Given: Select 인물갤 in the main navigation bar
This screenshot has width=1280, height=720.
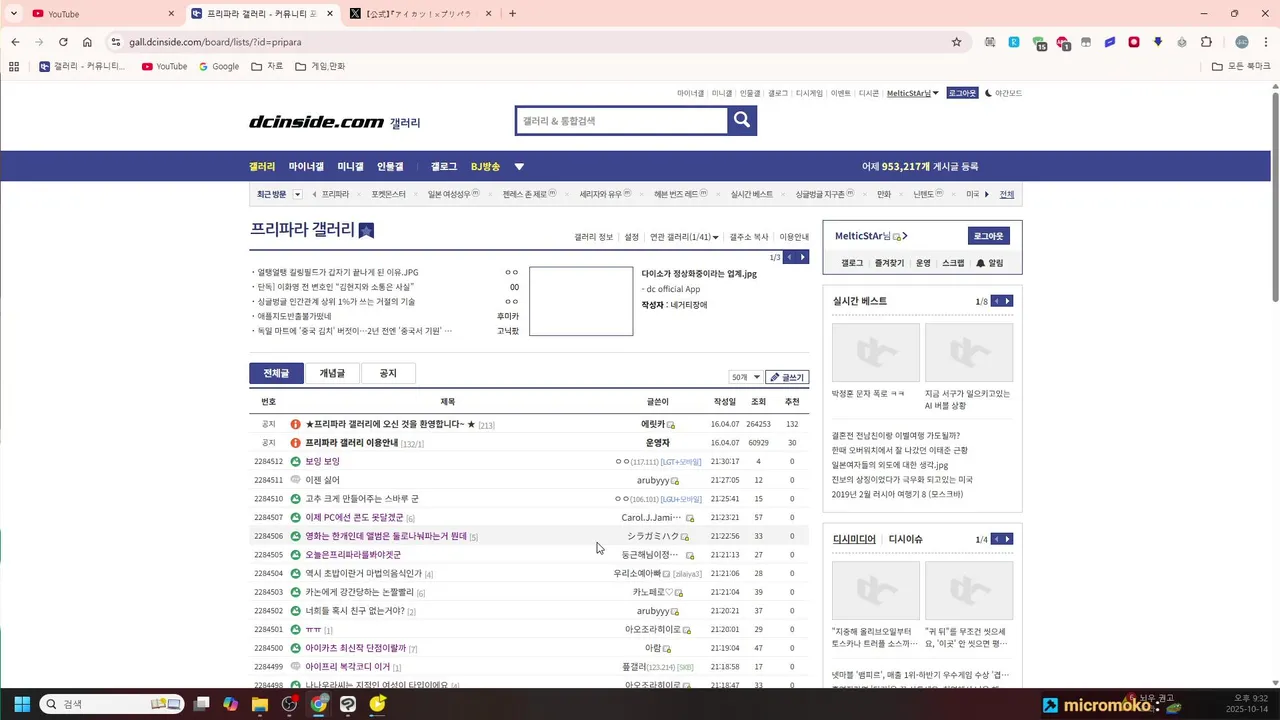Looking at the screenshot, I should point(390,167).
